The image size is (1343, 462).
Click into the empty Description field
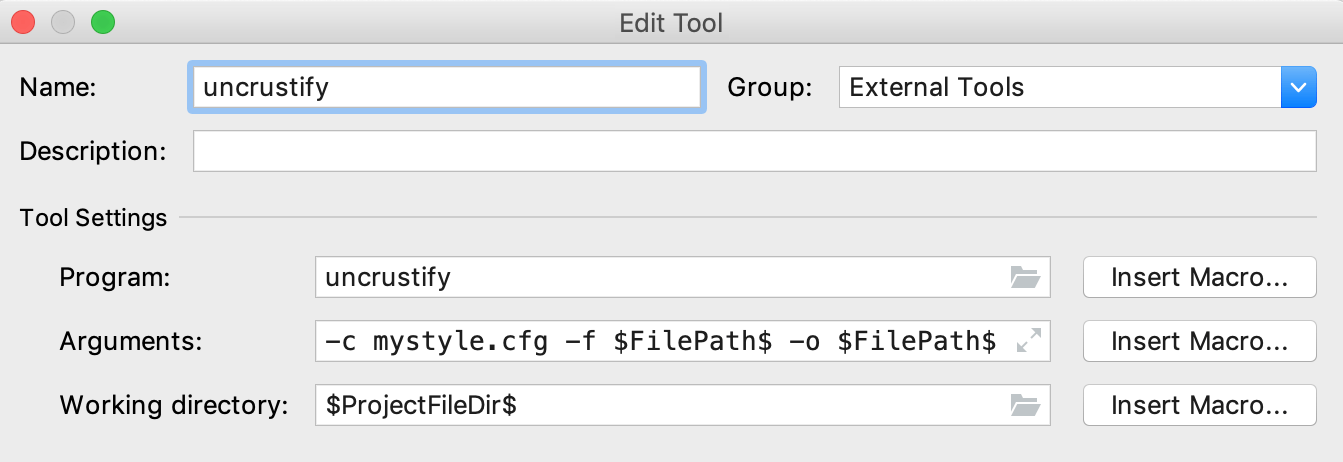point(754,151)
